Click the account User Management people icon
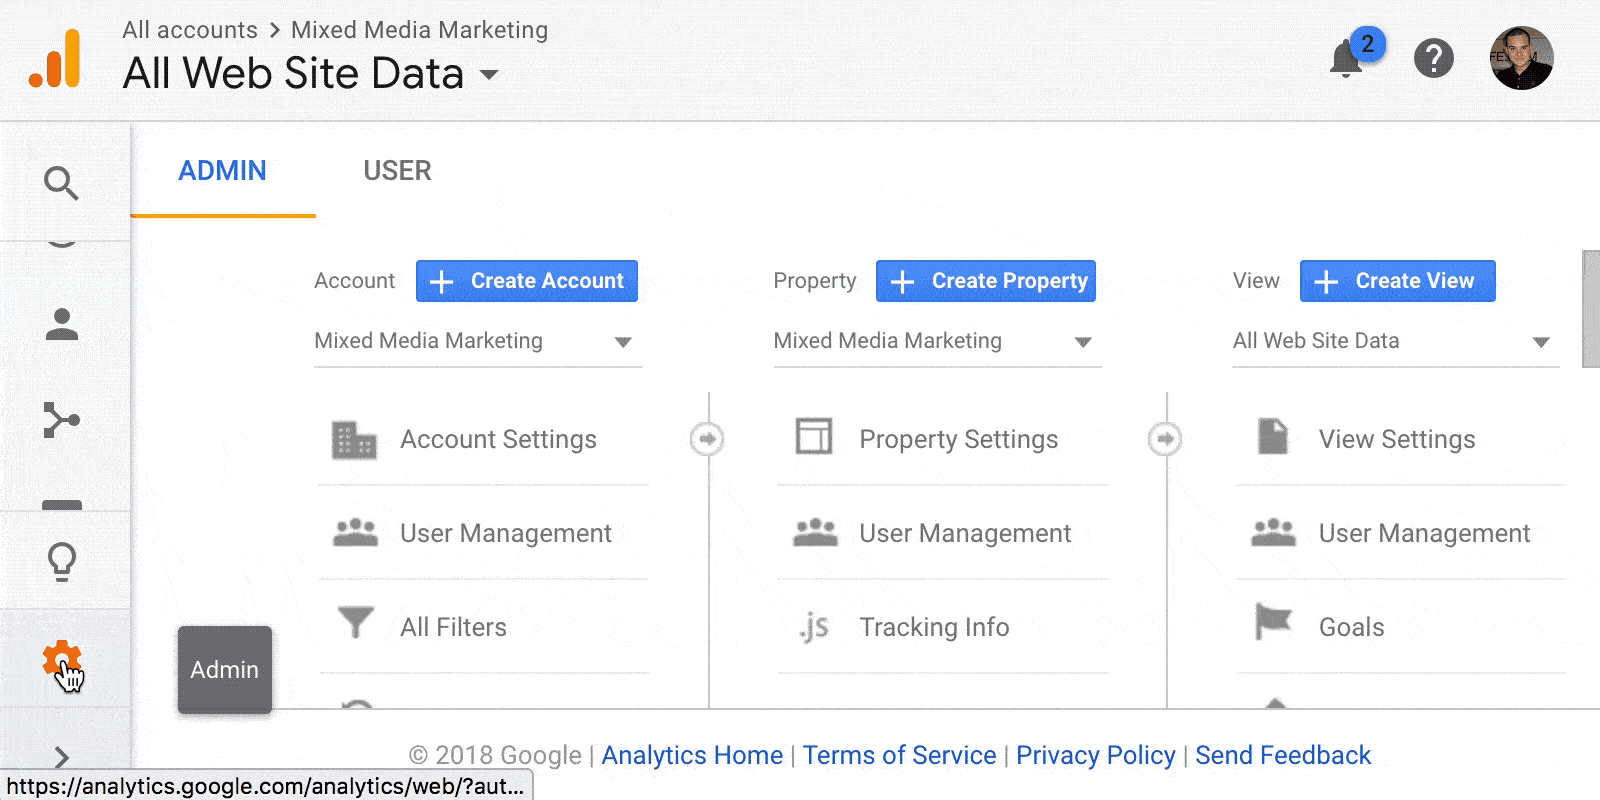The width and height of the screenshot is (1600, 800). 355,533
